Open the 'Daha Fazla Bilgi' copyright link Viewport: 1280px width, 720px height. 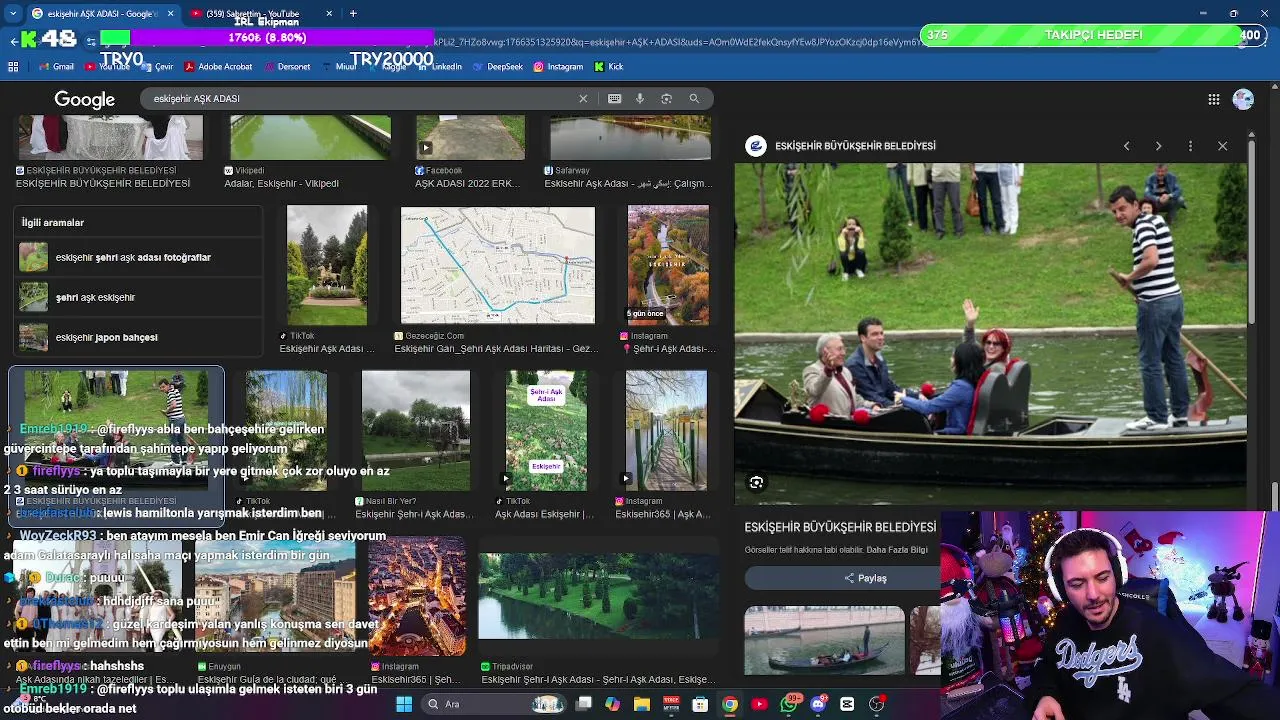897,550
